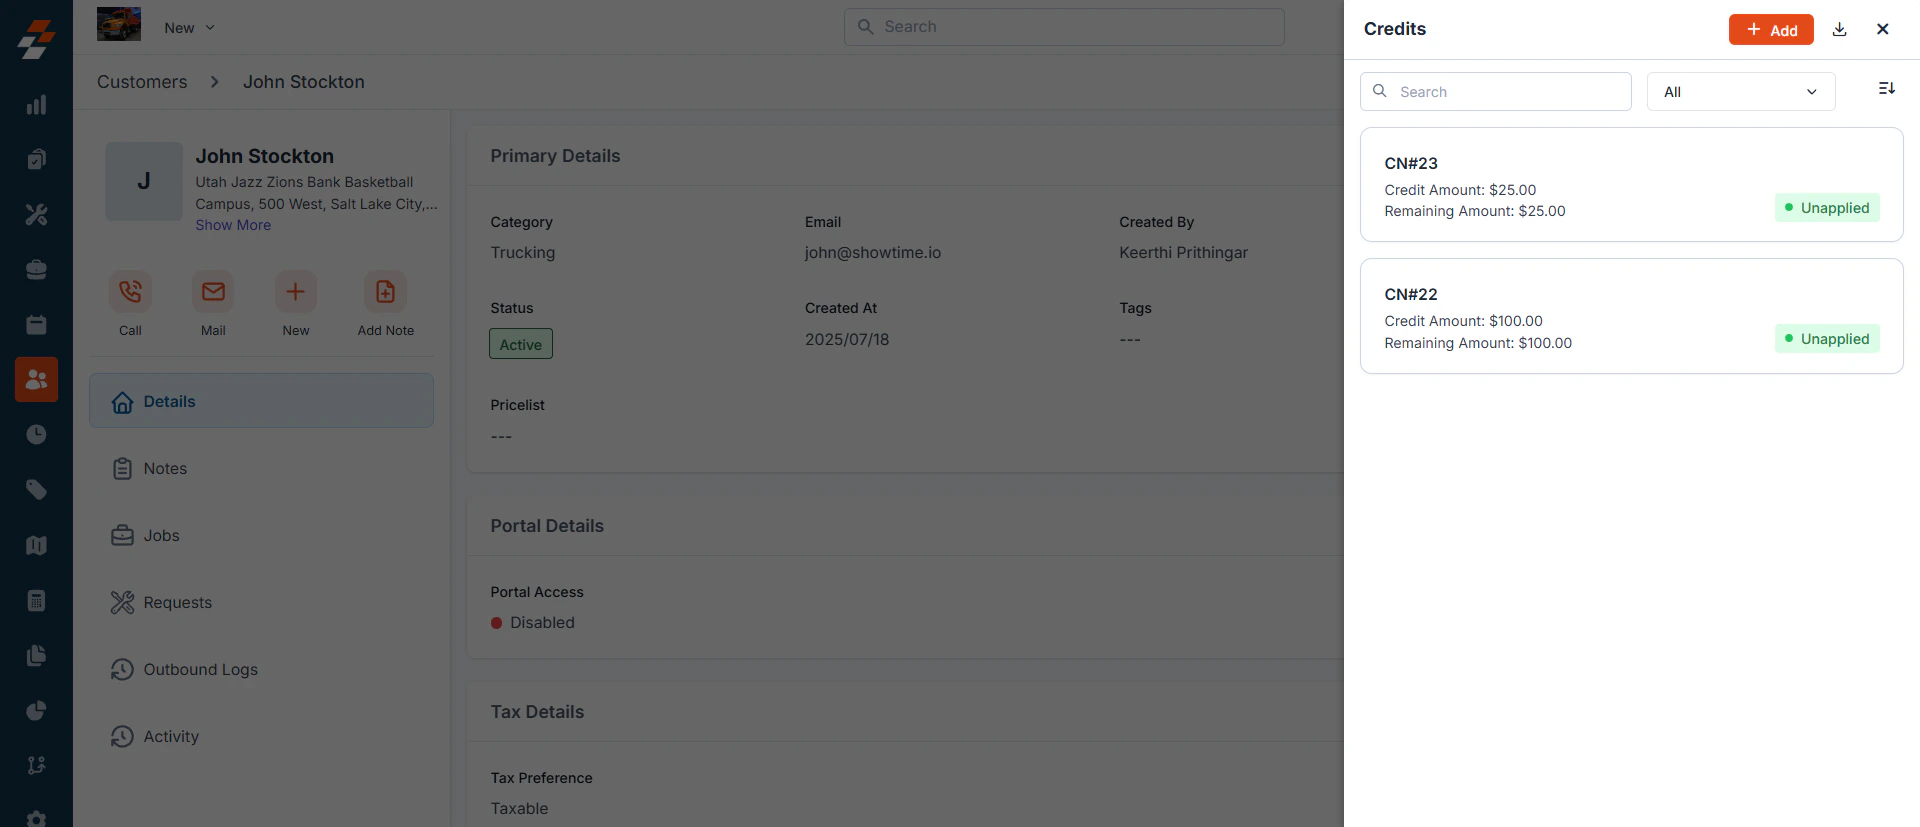Click the J customer avatar
The height and width of the screenshot is (827, 1920).
click(144, 181)
